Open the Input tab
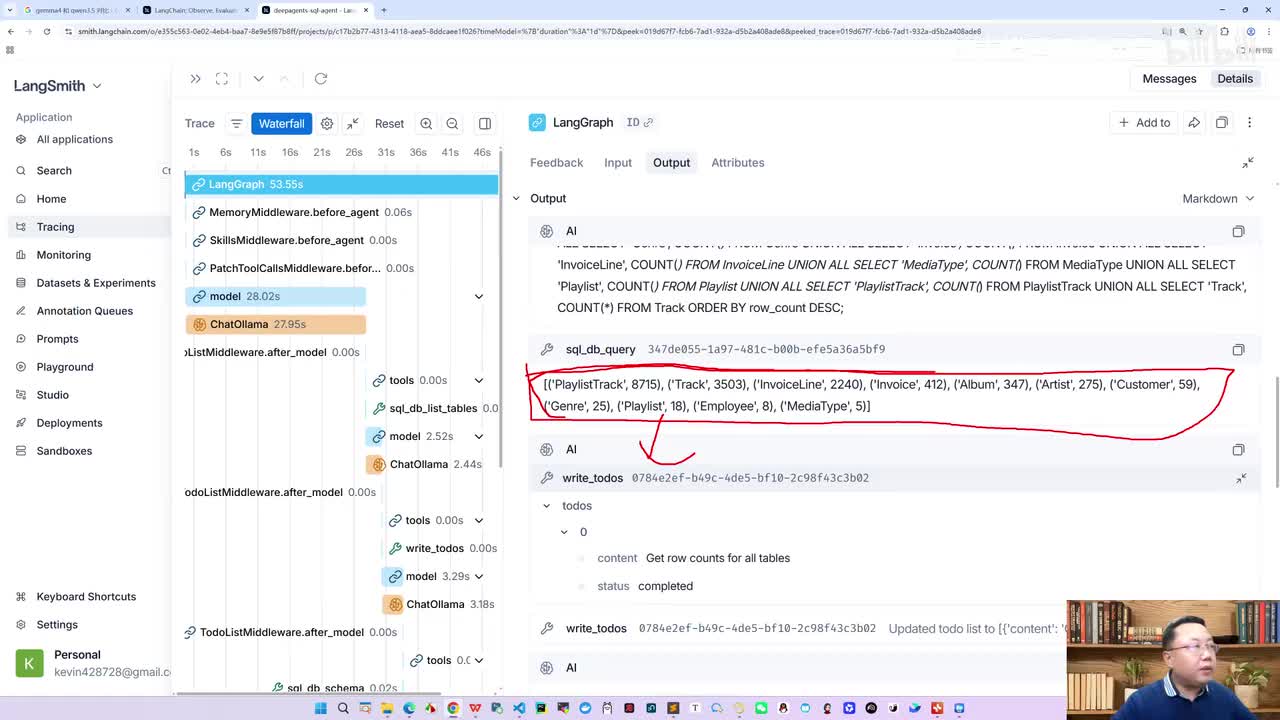The width and height of the screenshot is (1280, 720). click(618, 163)
